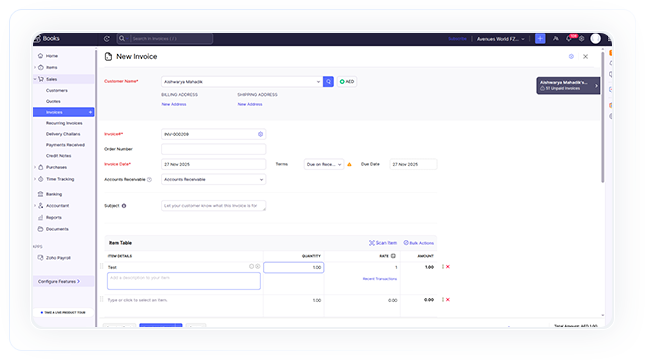Click New Address under Shipping Address
The width and height of the screenshot is (645, 360).
point(250,105)
